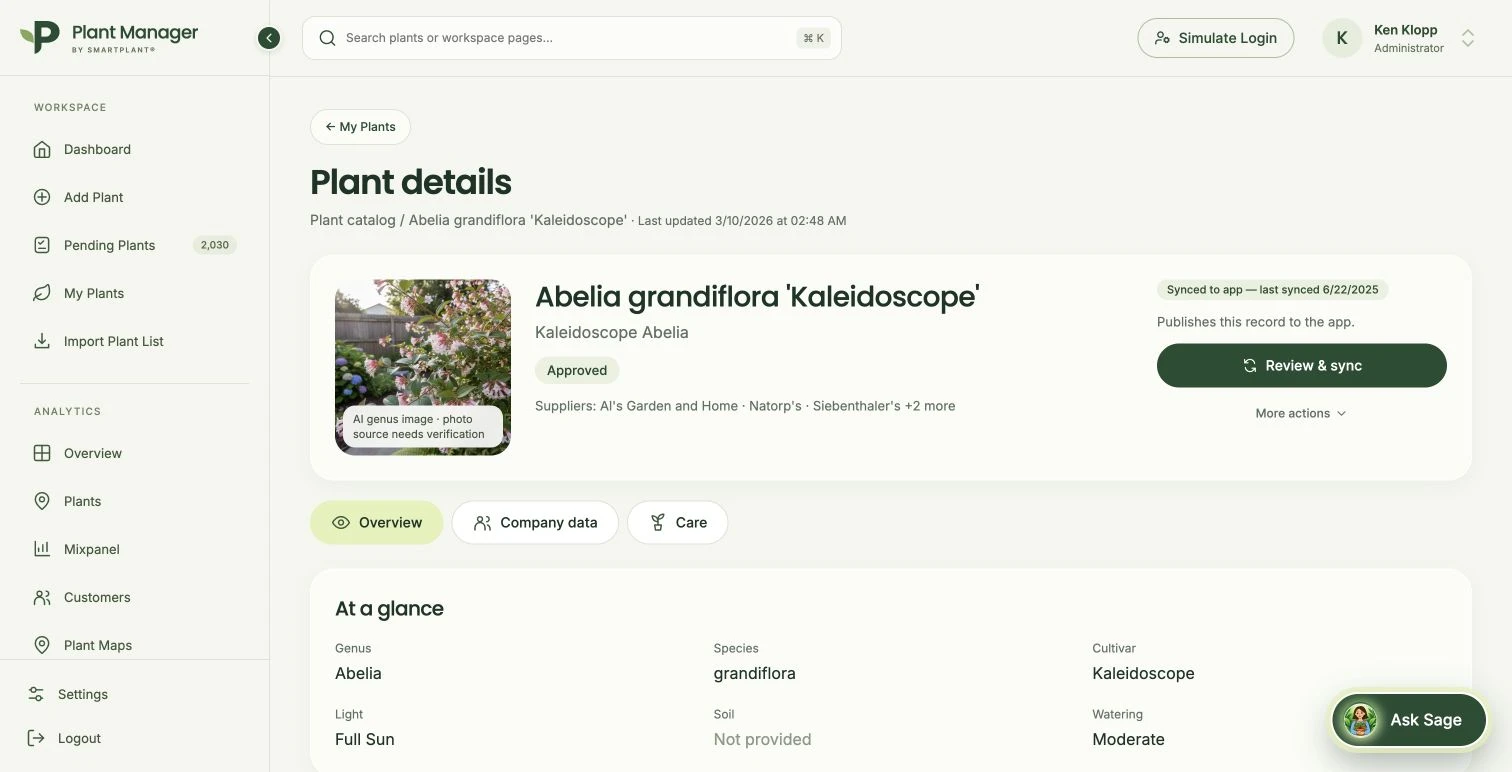Click the 'Not provided' Soil value
The width and height of the screenshot is (1512, 772).
coord(762,739)
